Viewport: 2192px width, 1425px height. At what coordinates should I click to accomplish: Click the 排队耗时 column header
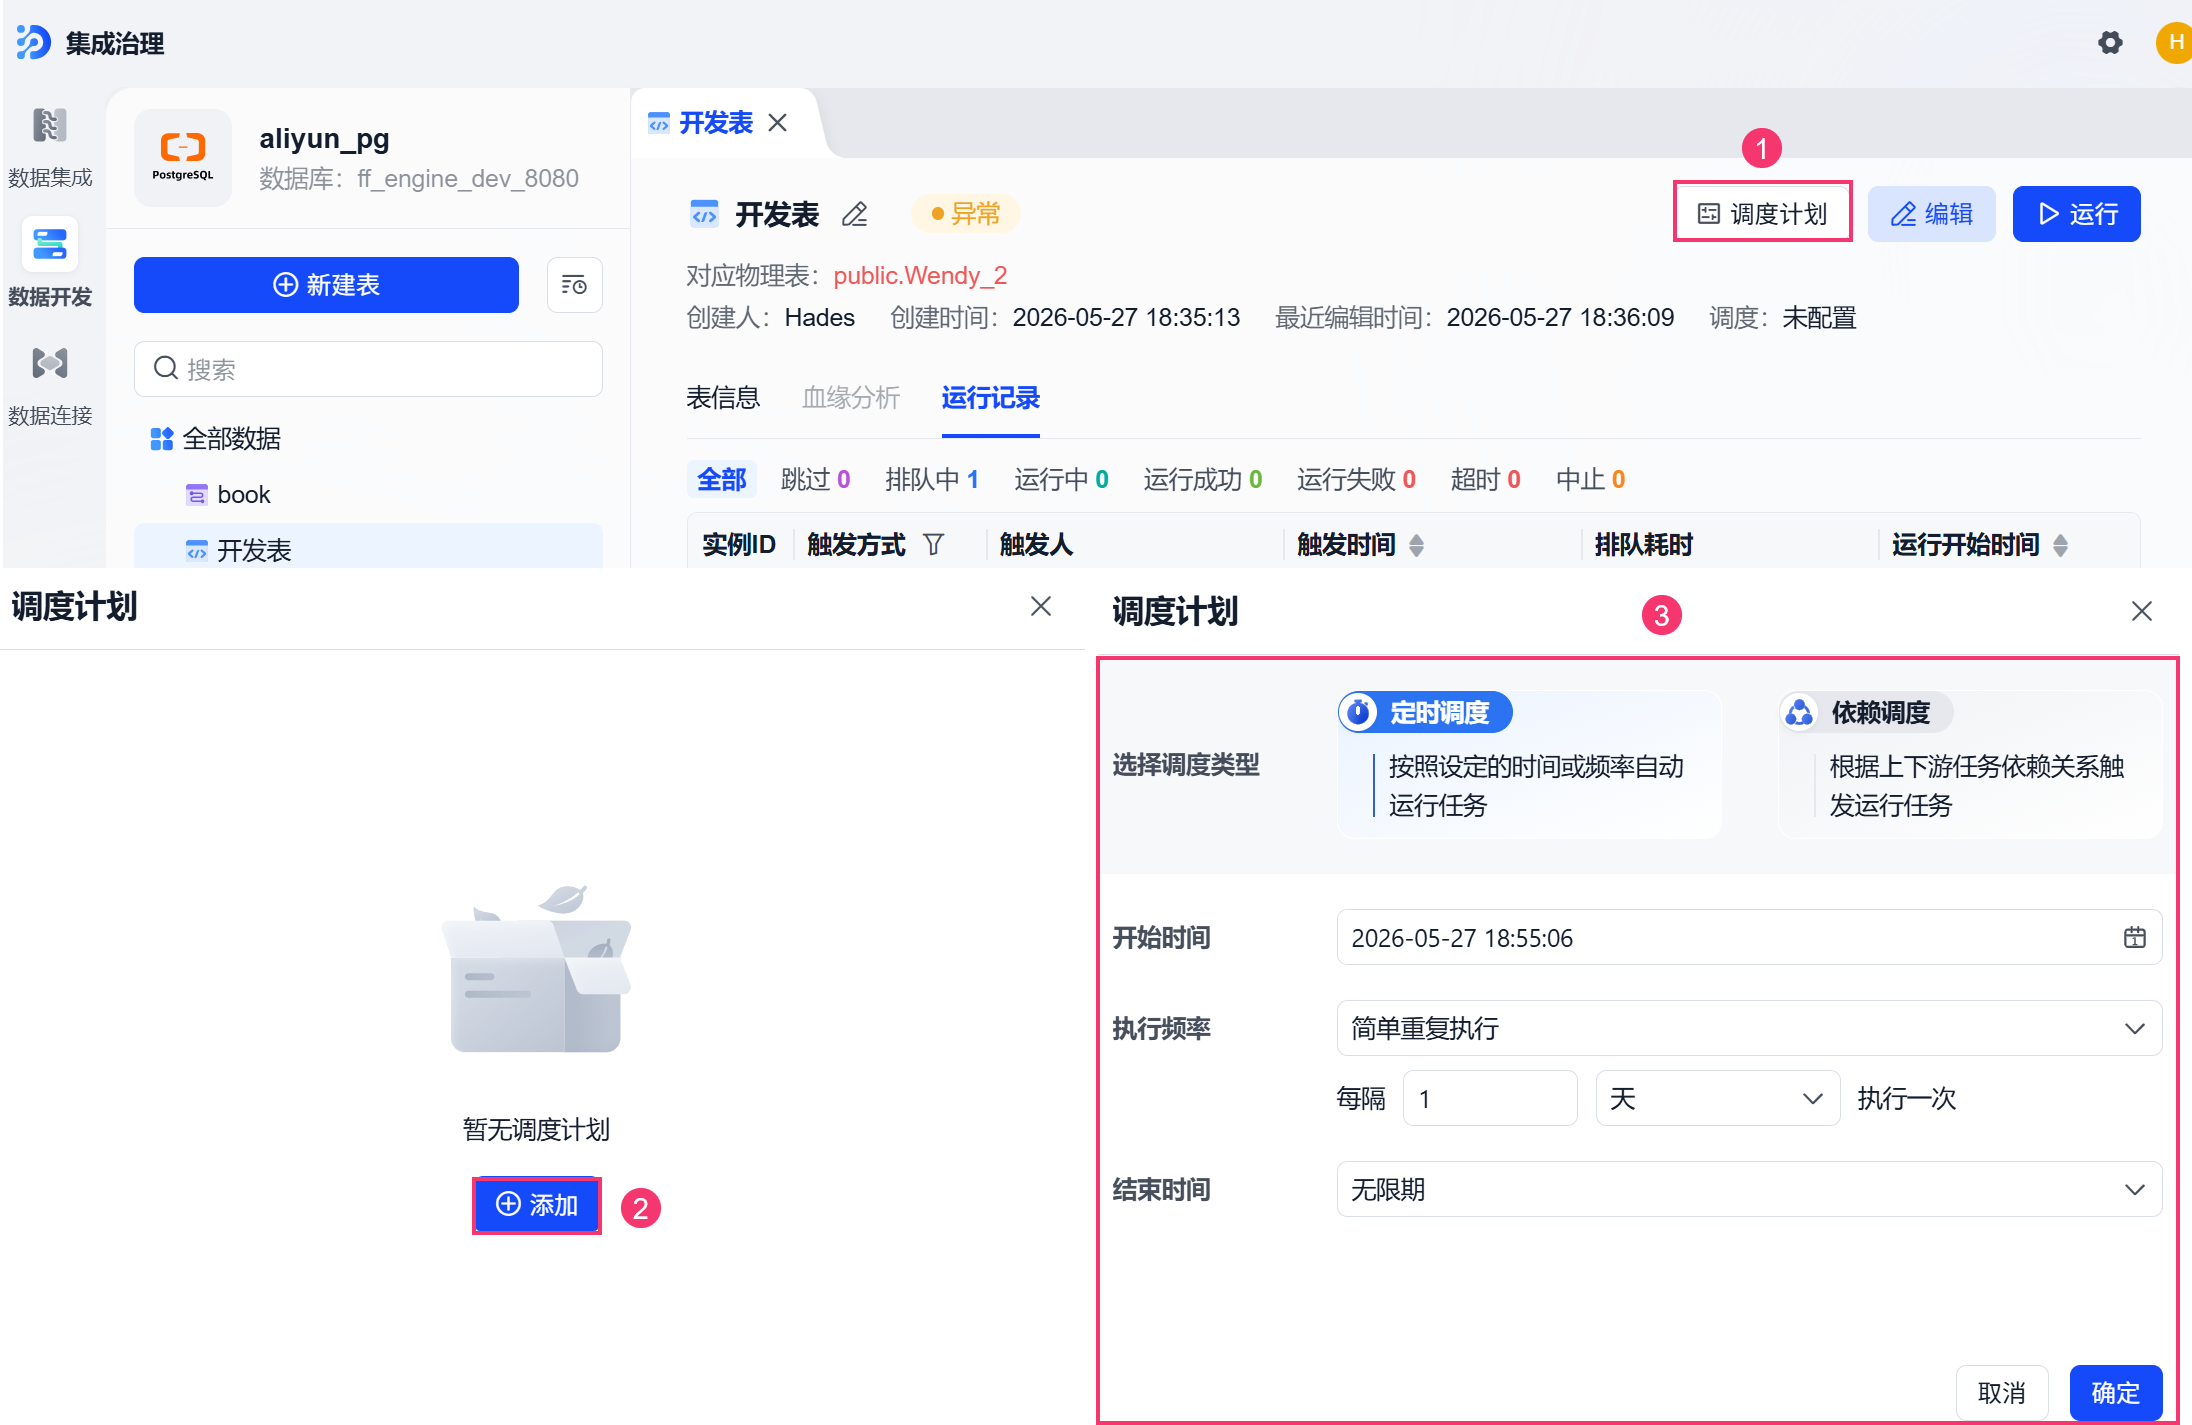[x=1643, y=544]
